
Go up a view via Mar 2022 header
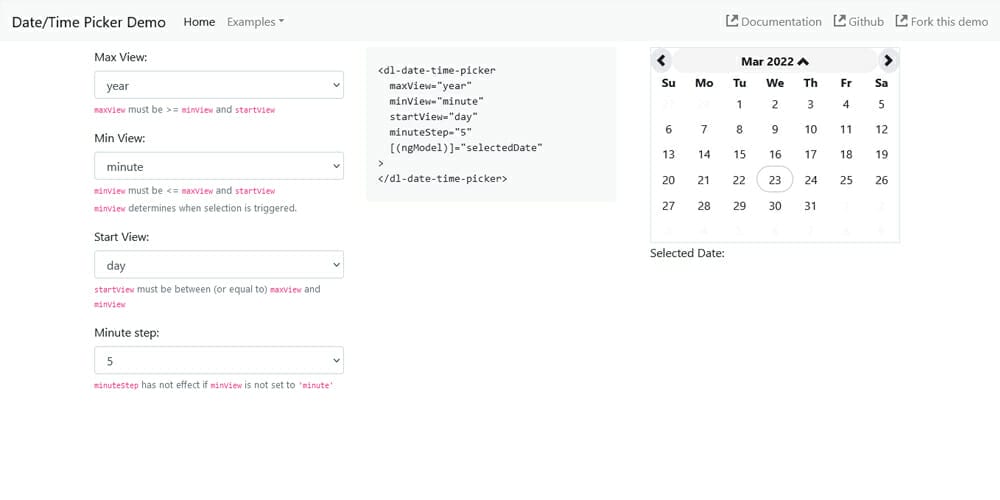pos(775,61)
